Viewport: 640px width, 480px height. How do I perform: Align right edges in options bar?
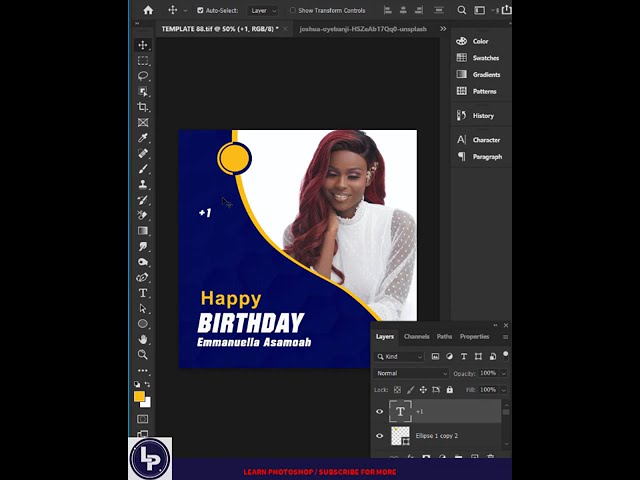[x=419, y=10]
